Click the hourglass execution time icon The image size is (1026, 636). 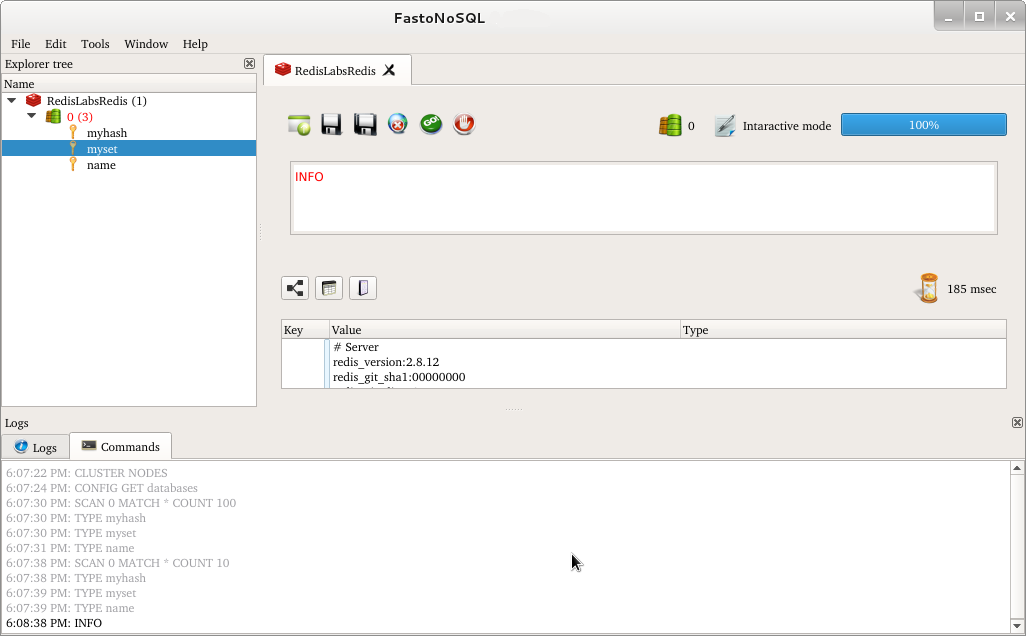928,289
